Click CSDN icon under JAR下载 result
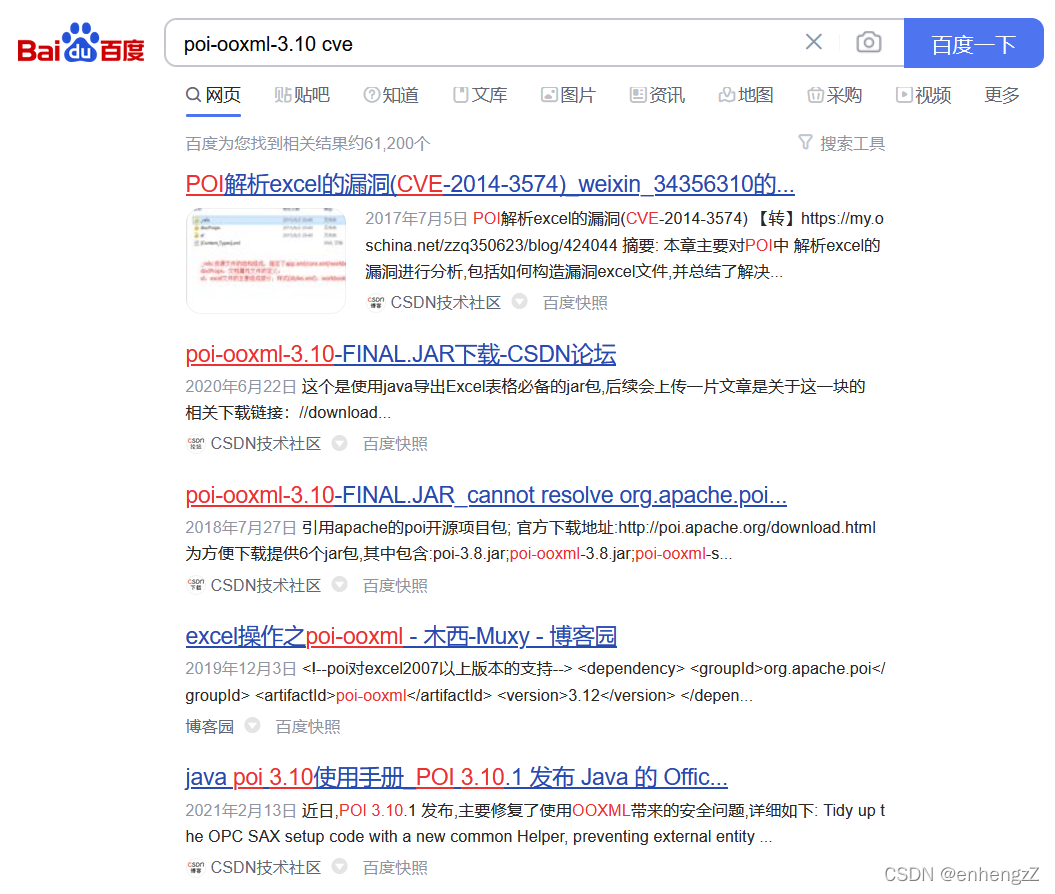The width and height of the screenshot is (1055, 894). click(x=195, y=444)
